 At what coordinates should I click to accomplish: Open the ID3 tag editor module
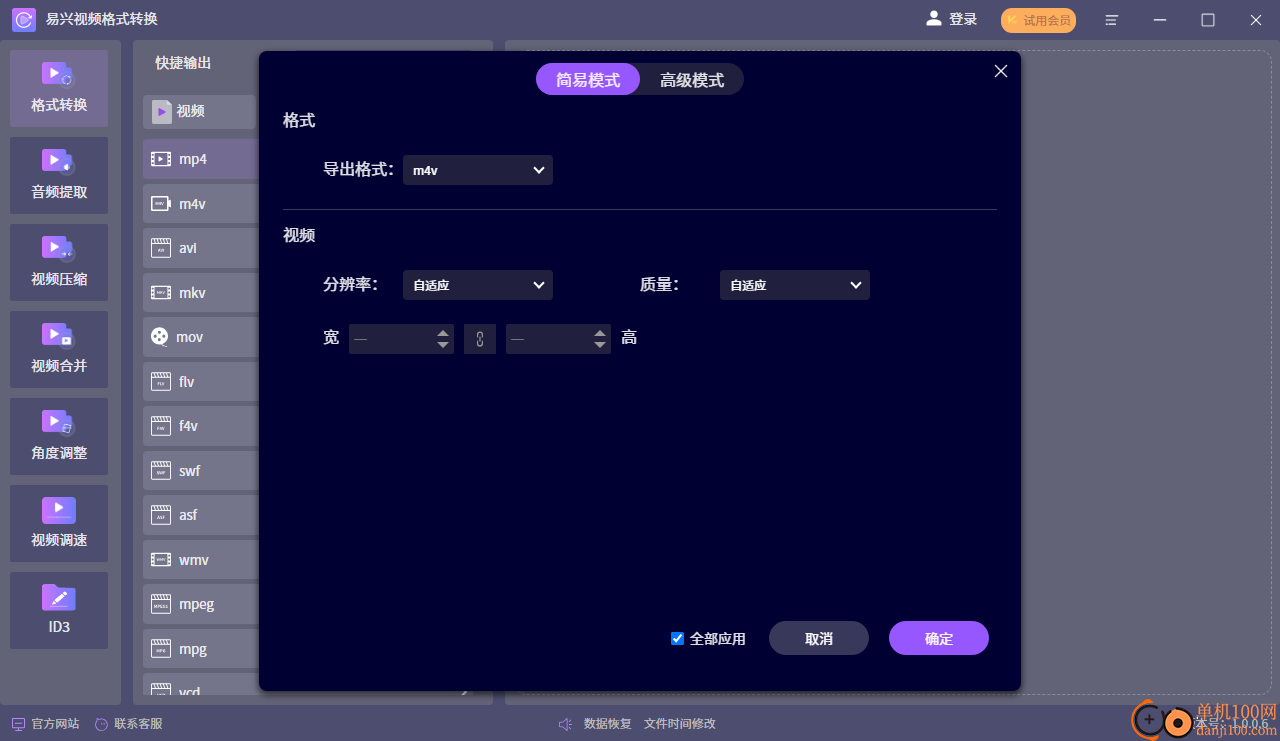pos(59,610)
